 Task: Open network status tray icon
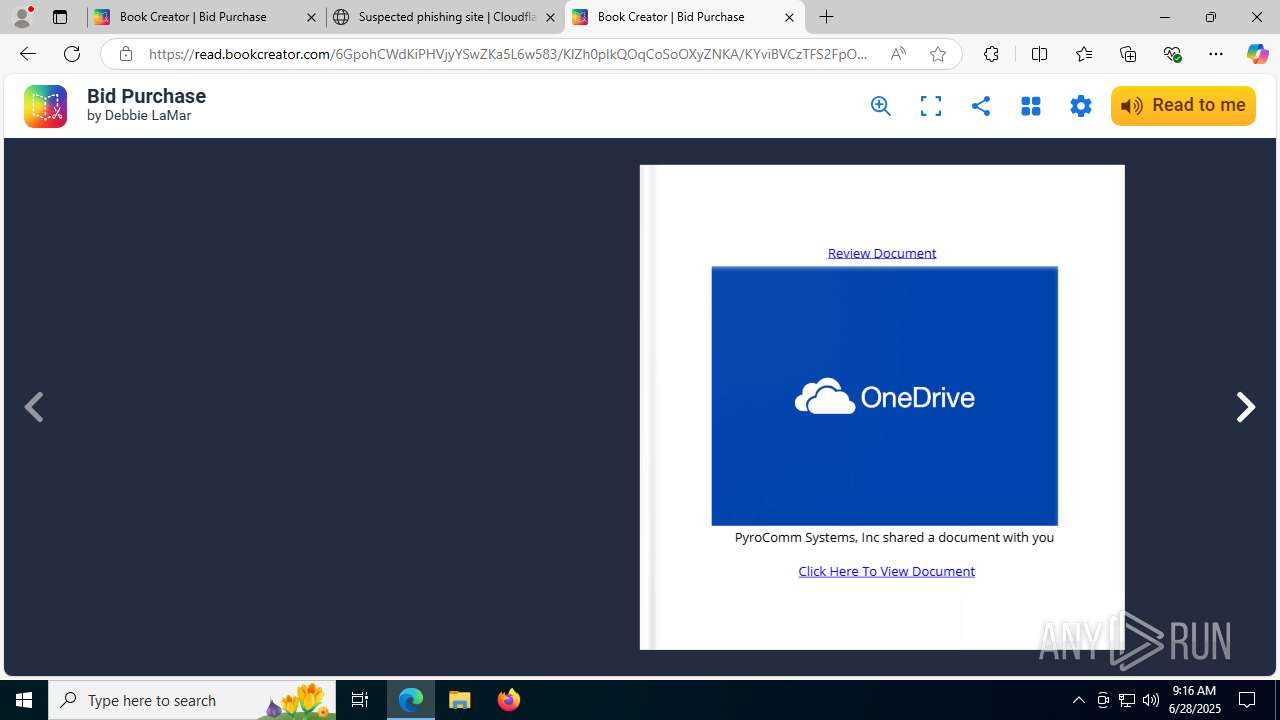[1127, 700]
